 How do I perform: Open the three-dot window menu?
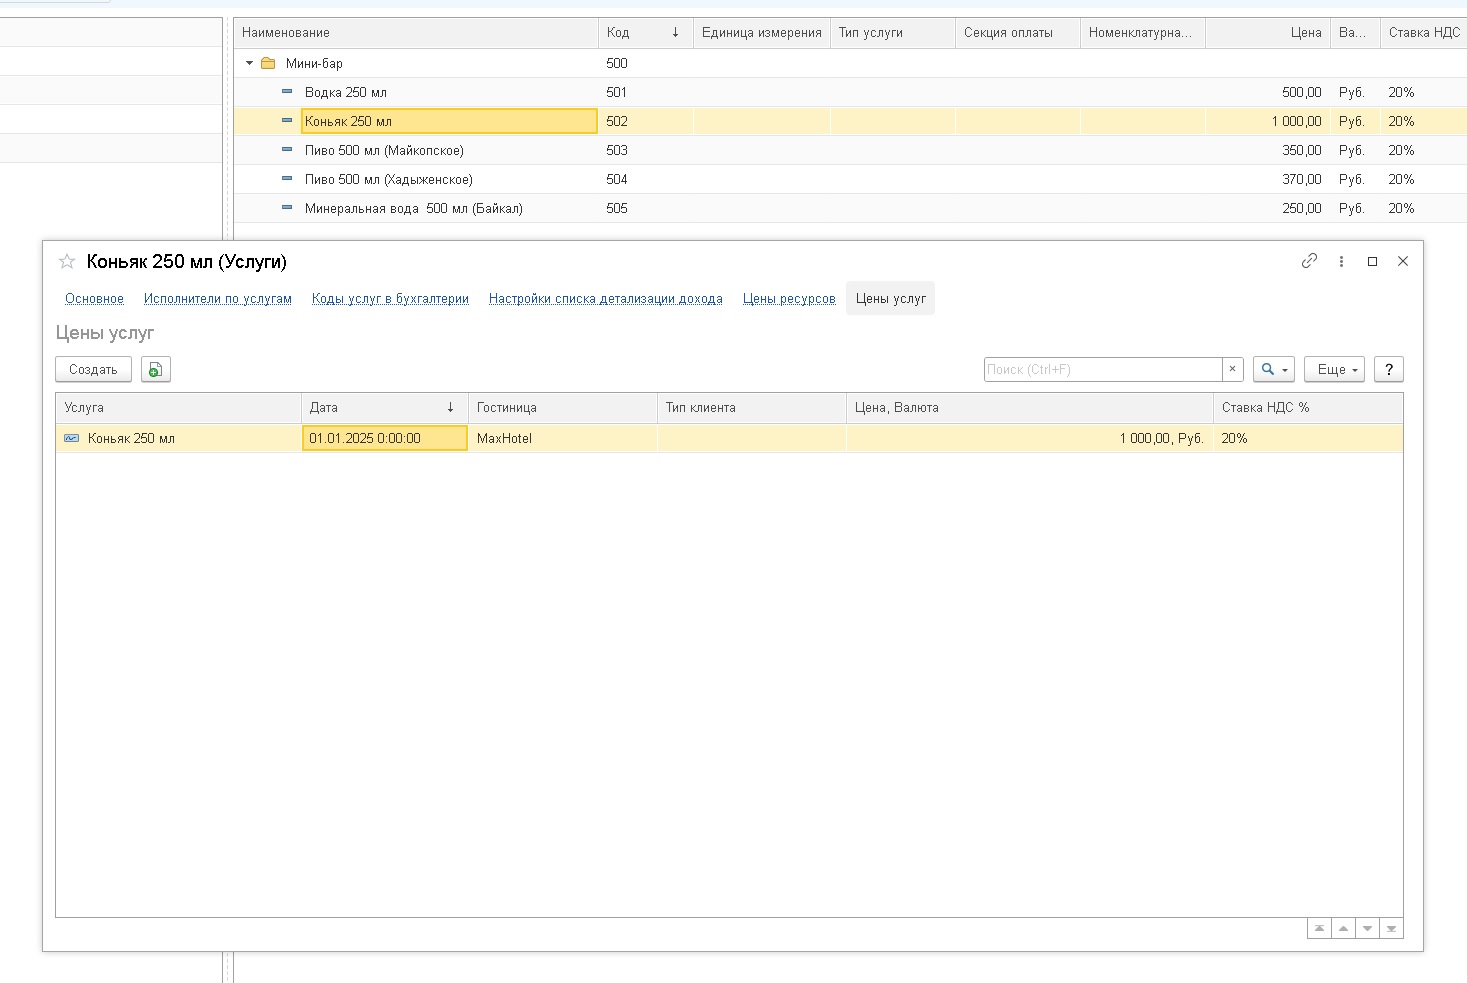(1341, 261)
